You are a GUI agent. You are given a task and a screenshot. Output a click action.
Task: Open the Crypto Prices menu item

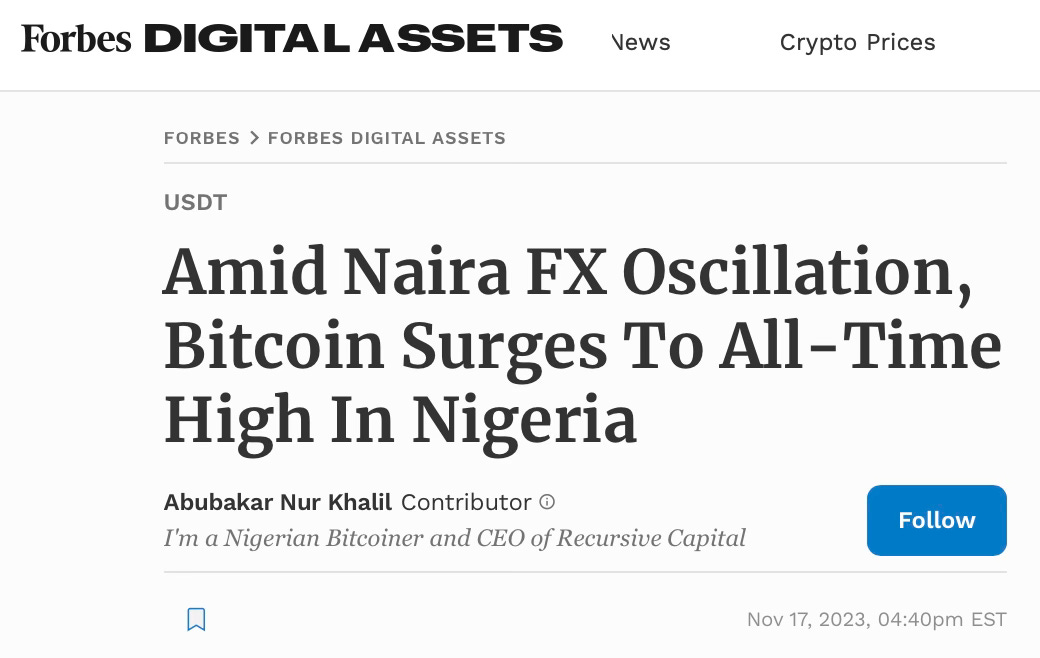click(x=857, y=42)
